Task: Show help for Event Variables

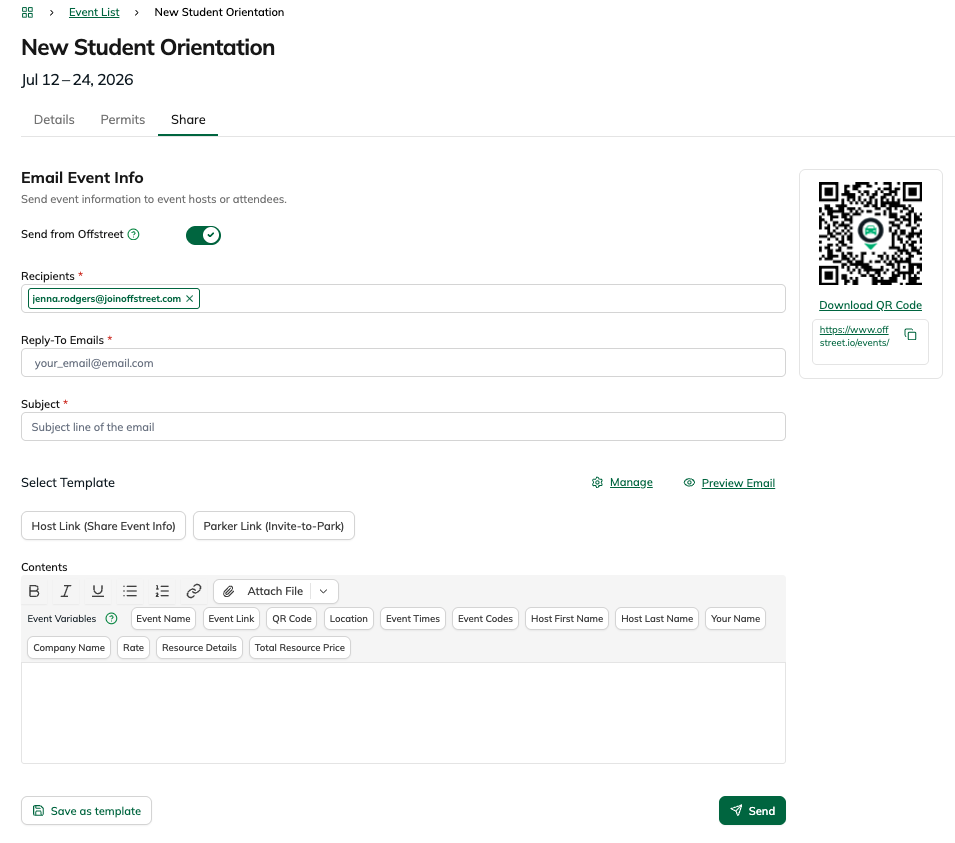Action: pos(111,619)
